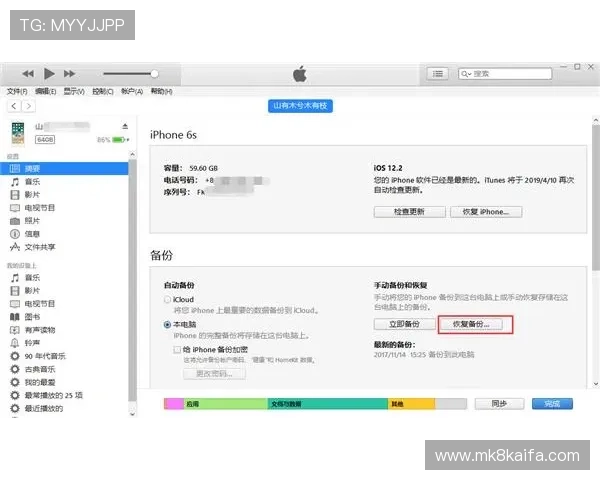Click the main pane scrollbar thumb

(x=596, y=197)
